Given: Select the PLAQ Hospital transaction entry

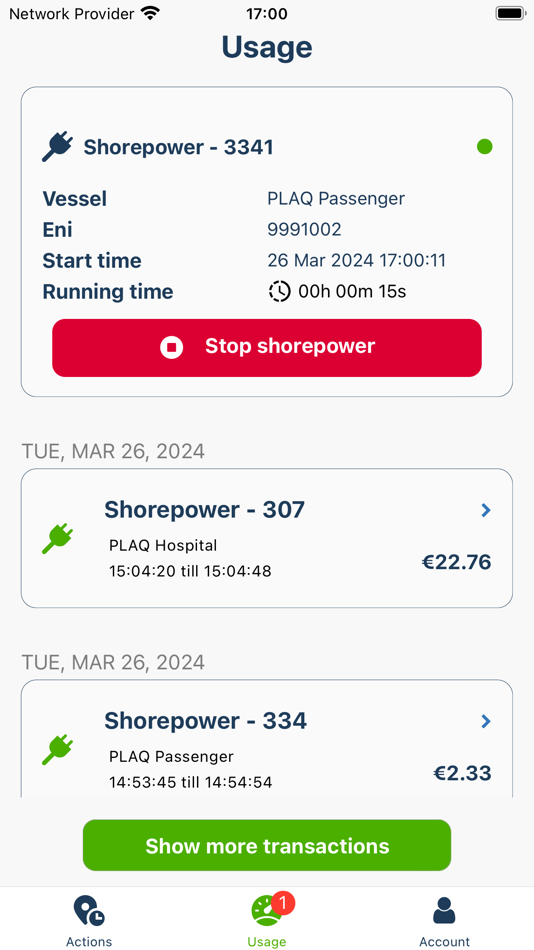Looking at the screenshot, I should (267, 538).
